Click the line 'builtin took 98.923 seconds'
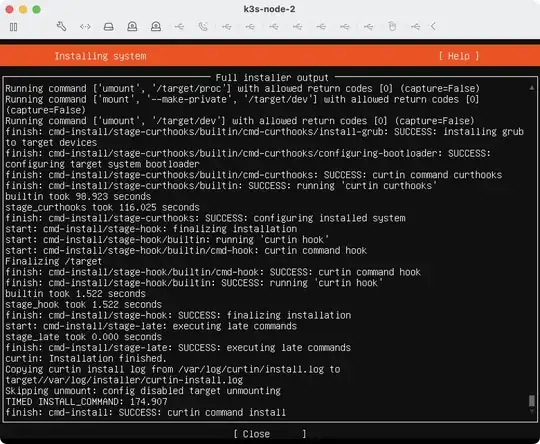The width and height of the screenshot is (540, 444). tap(78, 197)
